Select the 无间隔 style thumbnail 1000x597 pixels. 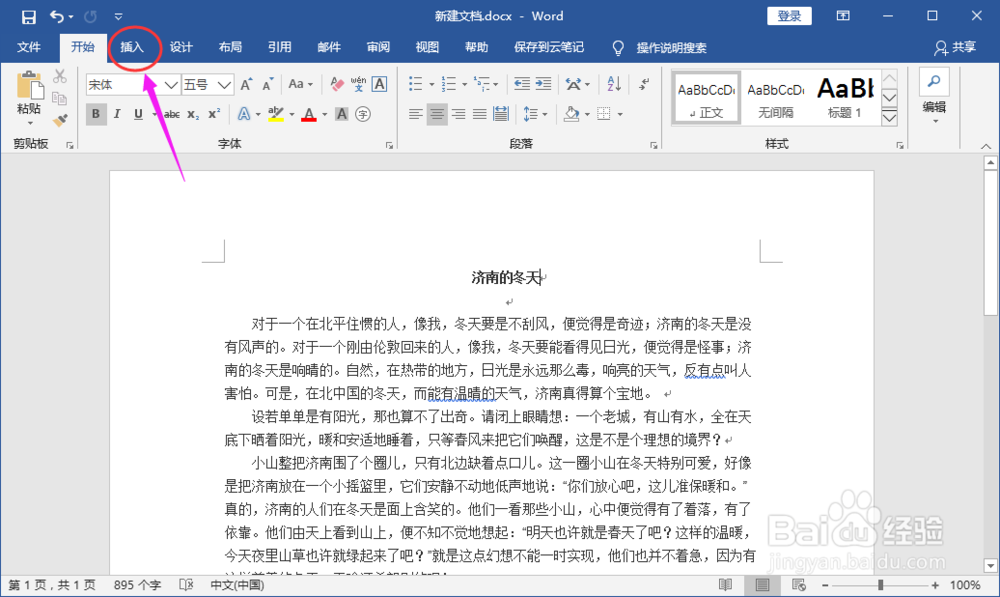(x=776, y=98)
